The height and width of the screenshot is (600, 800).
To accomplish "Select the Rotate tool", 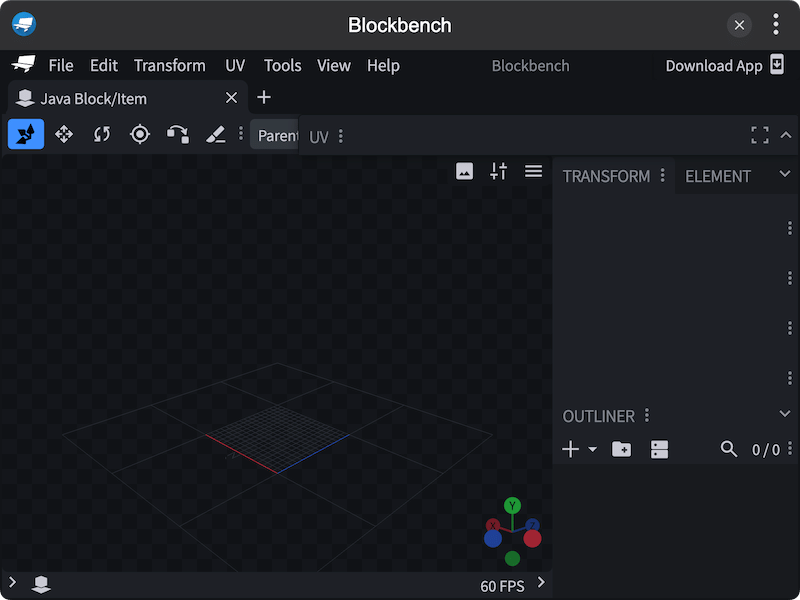I will coord(102,134).
